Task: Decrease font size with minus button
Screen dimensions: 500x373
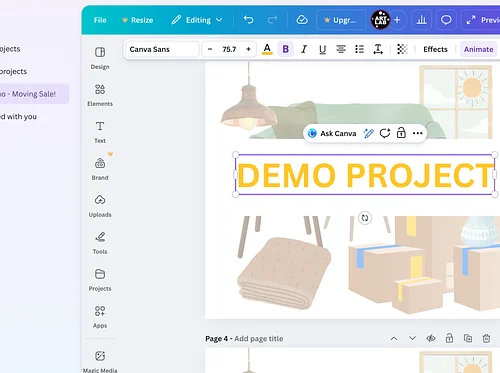Action: (x=210, y=49)
